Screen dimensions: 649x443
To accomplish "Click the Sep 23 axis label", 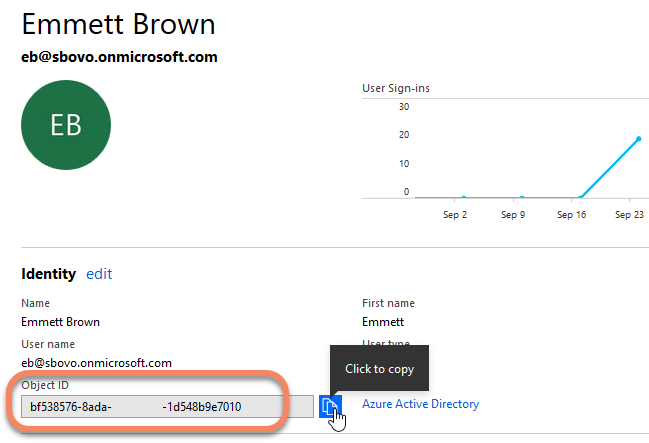I will (x=629, y=214).
